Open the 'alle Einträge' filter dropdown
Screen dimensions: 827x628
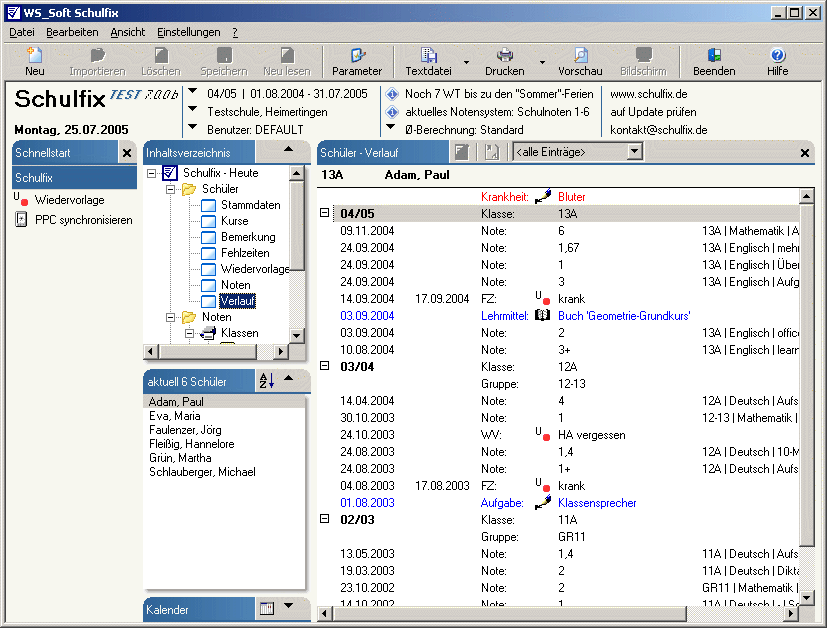[x=634, y=152]
